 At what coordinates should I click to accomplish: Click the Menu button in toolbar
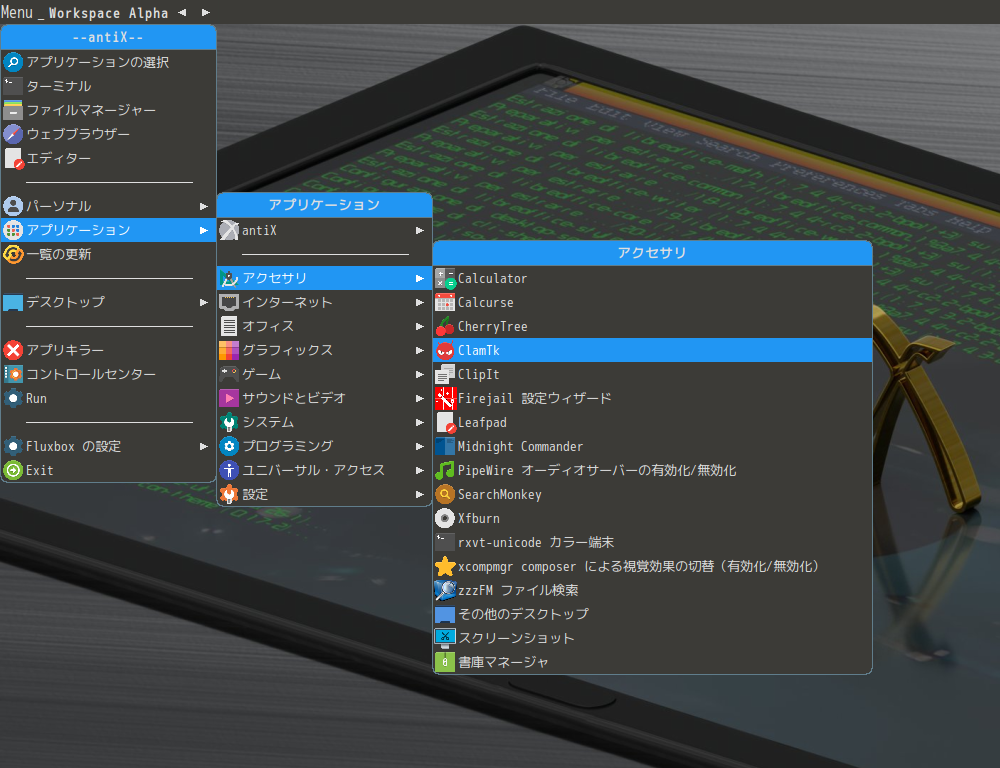tap(17, 12)
